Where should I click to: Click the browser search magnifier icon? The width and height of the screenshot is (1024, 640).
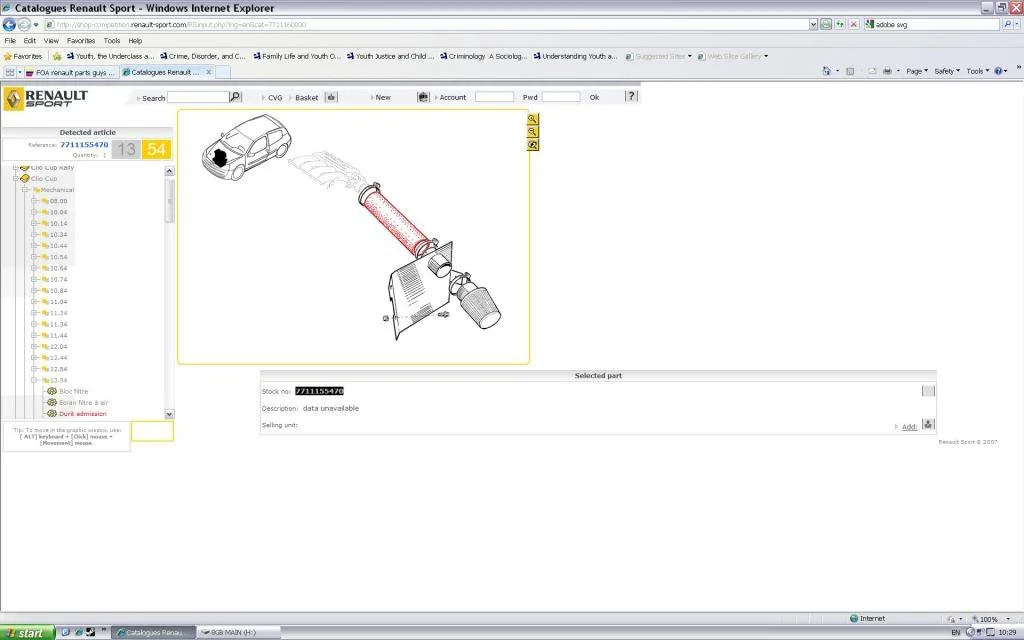point(1007,24)
